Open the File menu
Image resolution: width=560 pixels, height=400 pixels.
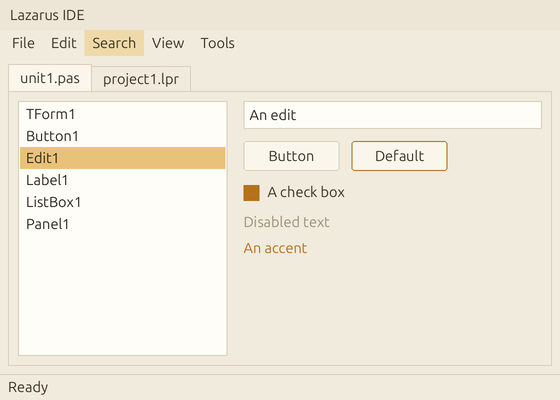23,43
